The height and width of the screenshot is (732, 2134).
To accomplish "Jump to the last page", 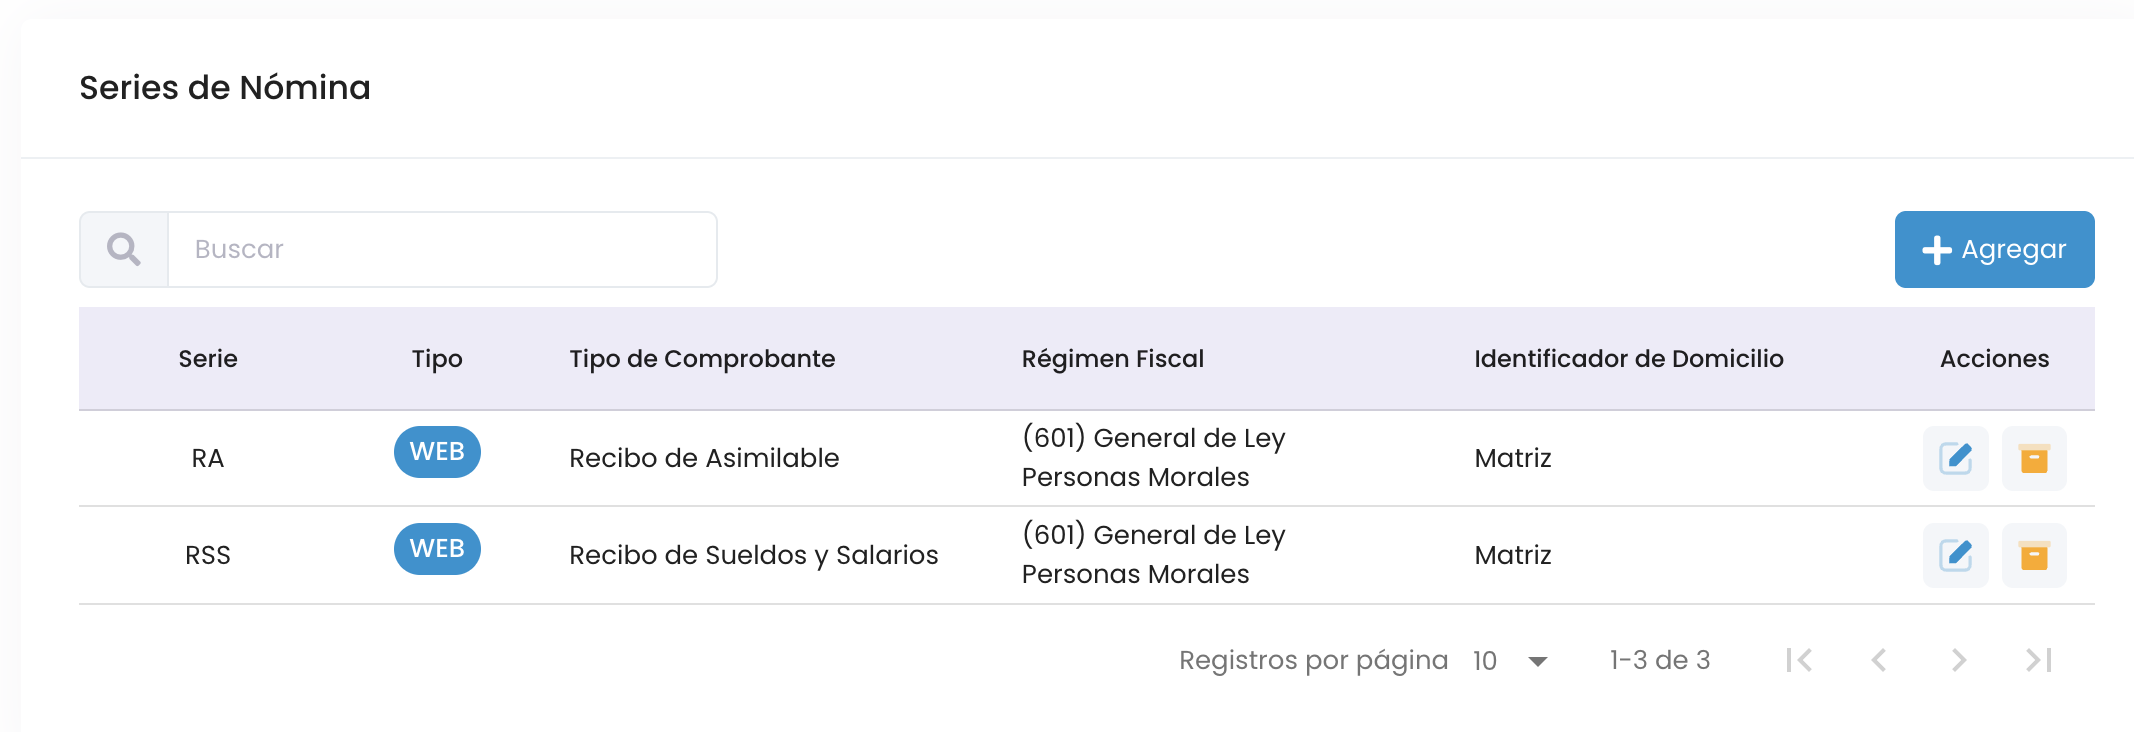I will 2039,660.
